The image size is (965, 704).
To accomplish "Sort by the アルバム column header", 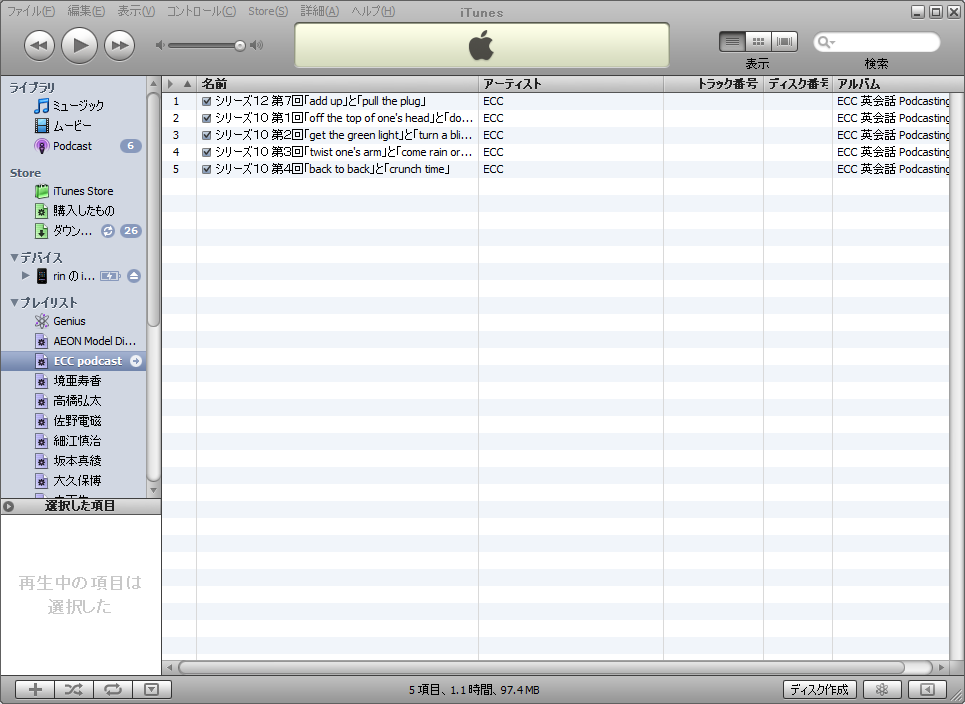I will pyautogui.click(x=891, y=84).
